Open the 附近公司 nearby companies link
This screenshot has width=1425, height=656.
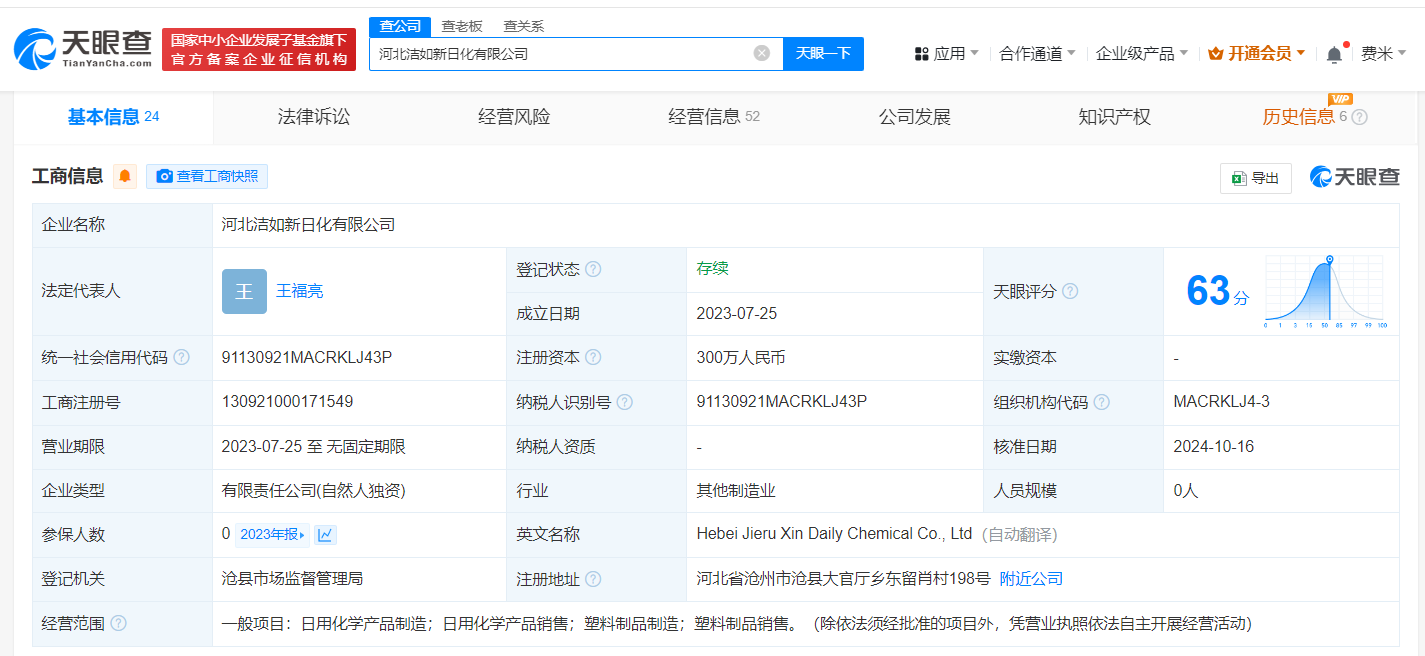[1031, 579]
